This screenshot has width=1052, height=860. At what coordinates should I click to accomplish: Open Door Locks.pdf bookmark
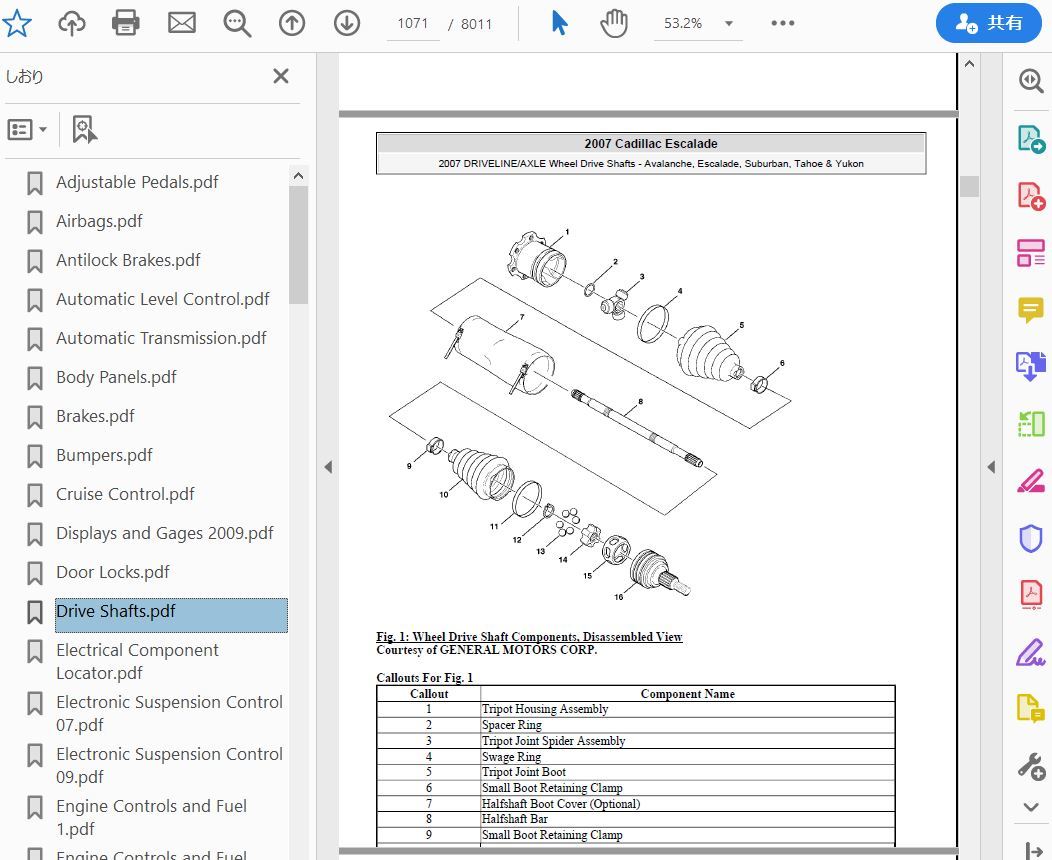[x=113, y=572]
